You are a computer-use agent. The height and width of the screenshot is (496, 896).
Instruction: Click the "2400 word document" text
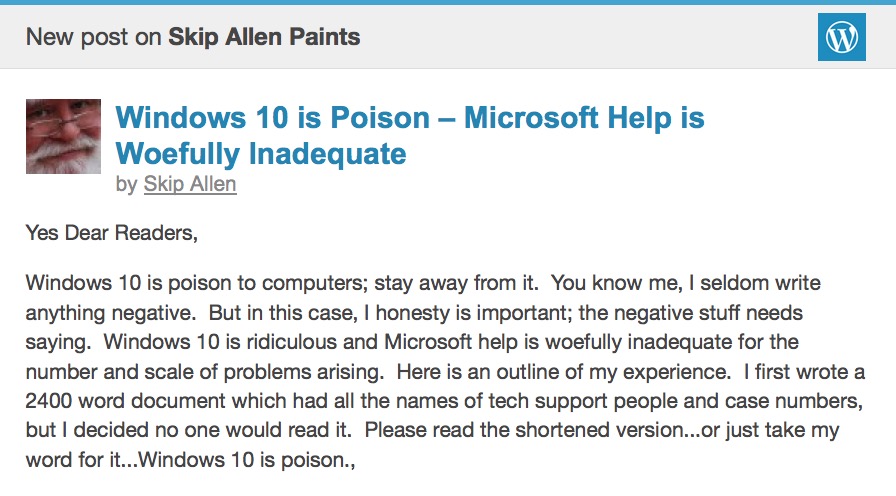point(126,401)
